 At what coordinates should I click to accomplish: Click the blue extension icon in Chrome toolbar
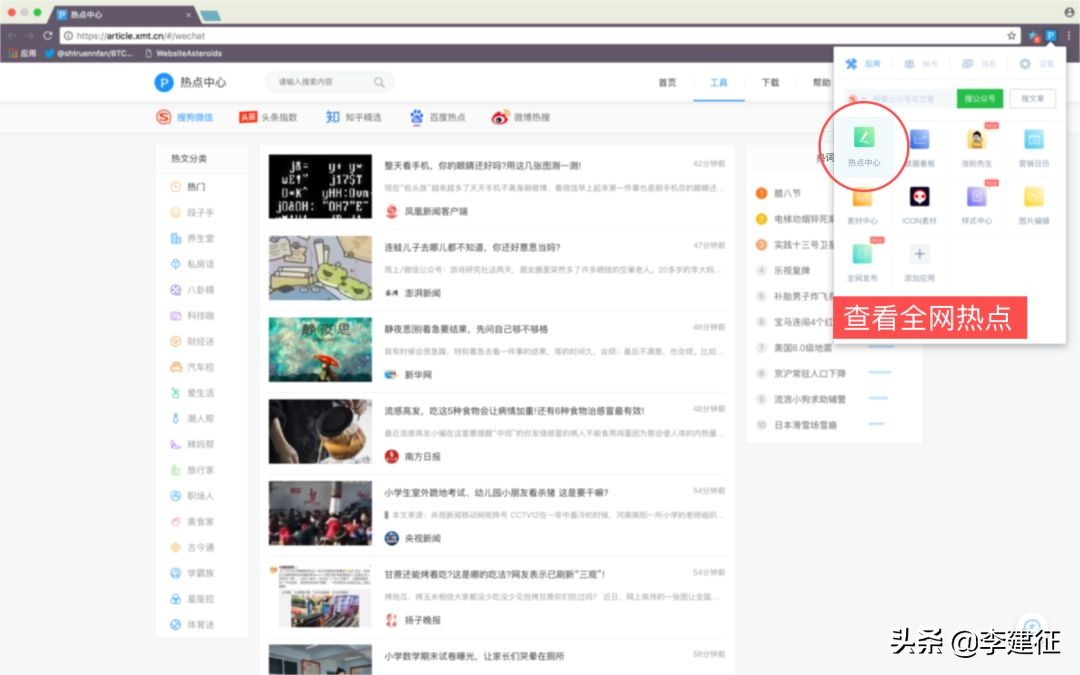click(x=1049, y=33)
